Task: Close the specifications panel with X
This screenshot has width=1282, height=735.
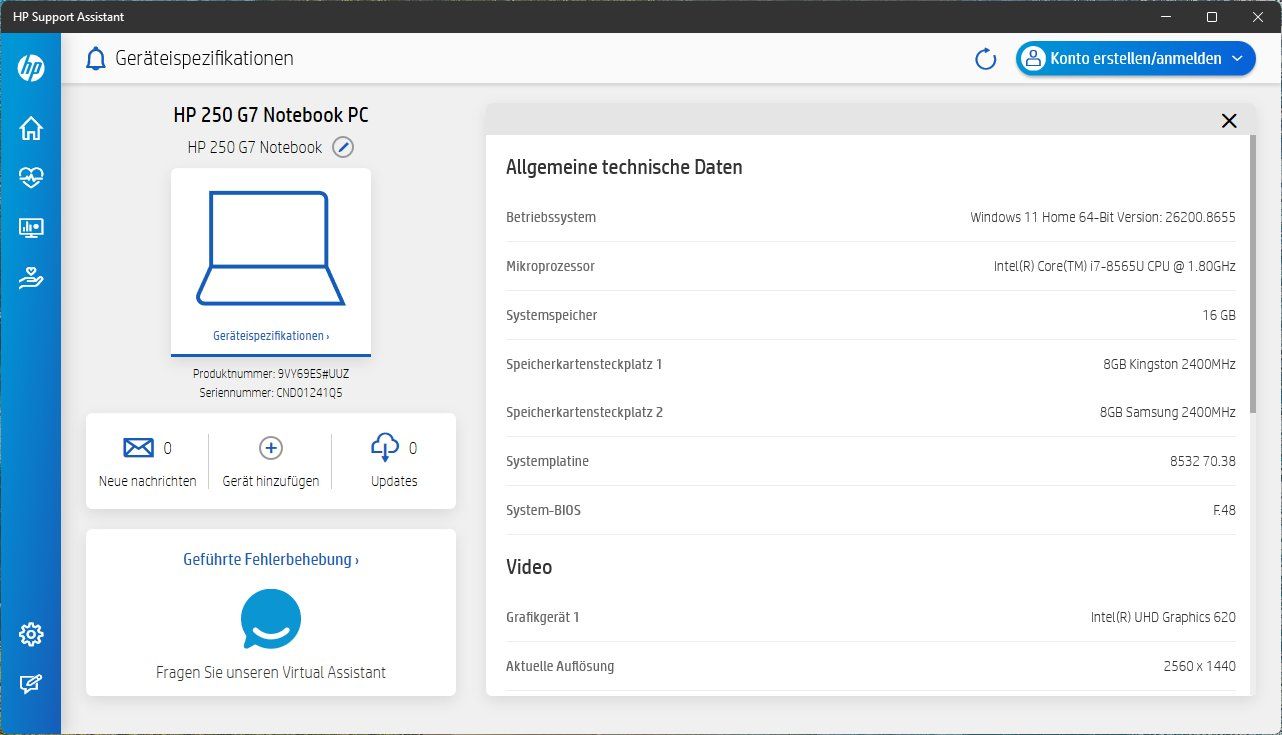Action: point(1229,121)
